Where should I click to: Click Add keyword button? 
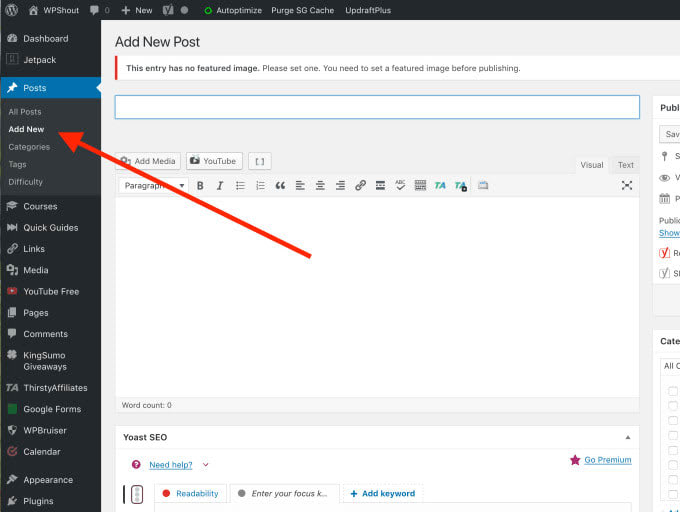(382, 493)
